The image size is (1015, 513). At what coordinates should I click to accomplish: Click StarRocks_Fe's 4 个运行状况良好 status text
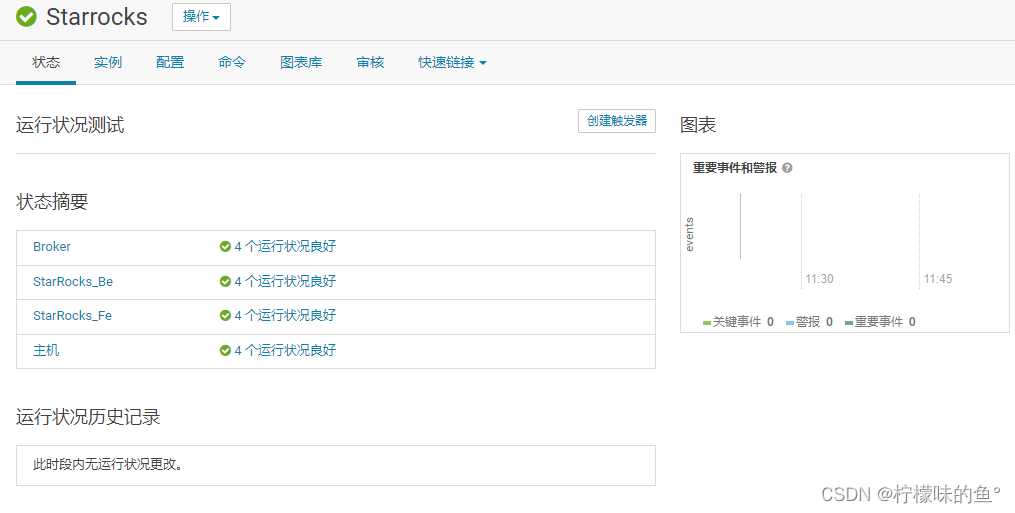point(285,315)
